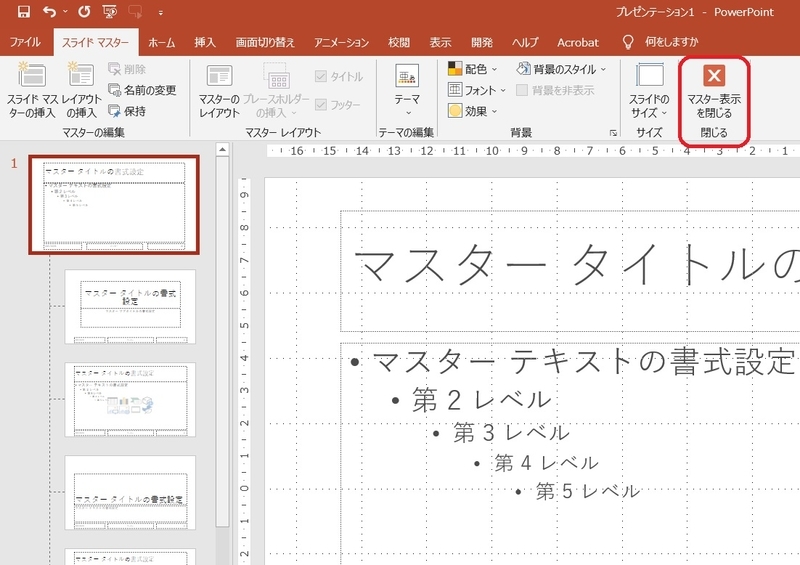Click the Save icon in title bar

24,12
